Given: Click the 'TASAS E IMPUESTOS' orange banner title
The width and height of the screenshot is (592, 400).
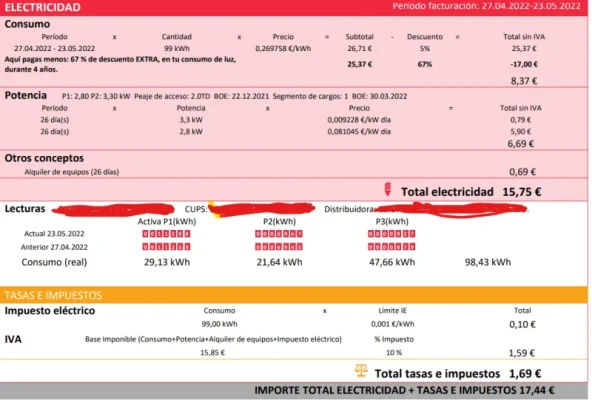Looking at the screenshot, I should (x=53, y=295).
